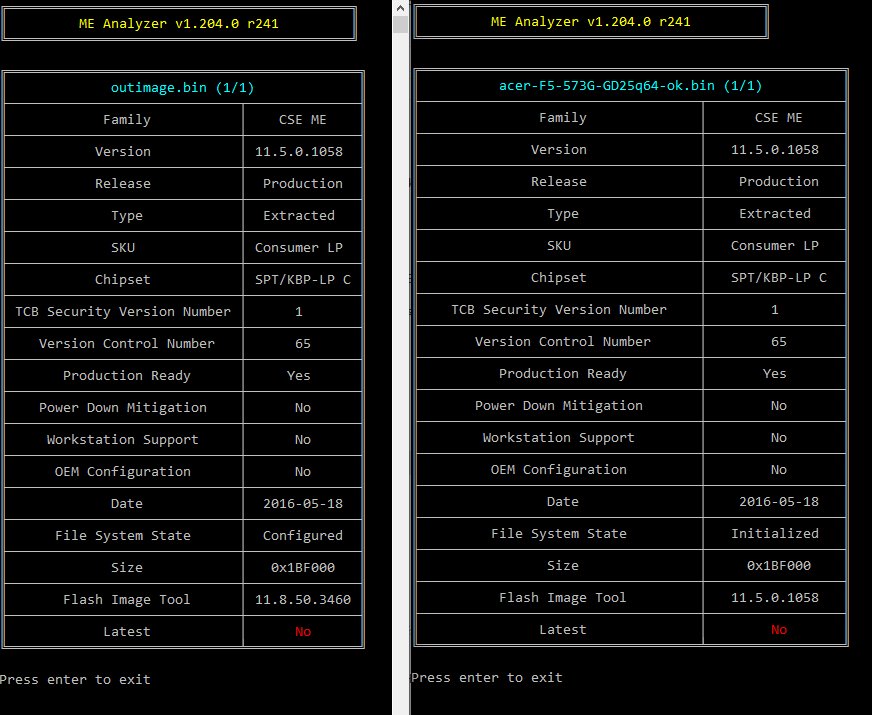Click the right window's 'Production' Release value
The height and width of the screenshot is (715, 872).
click(779, 181)
